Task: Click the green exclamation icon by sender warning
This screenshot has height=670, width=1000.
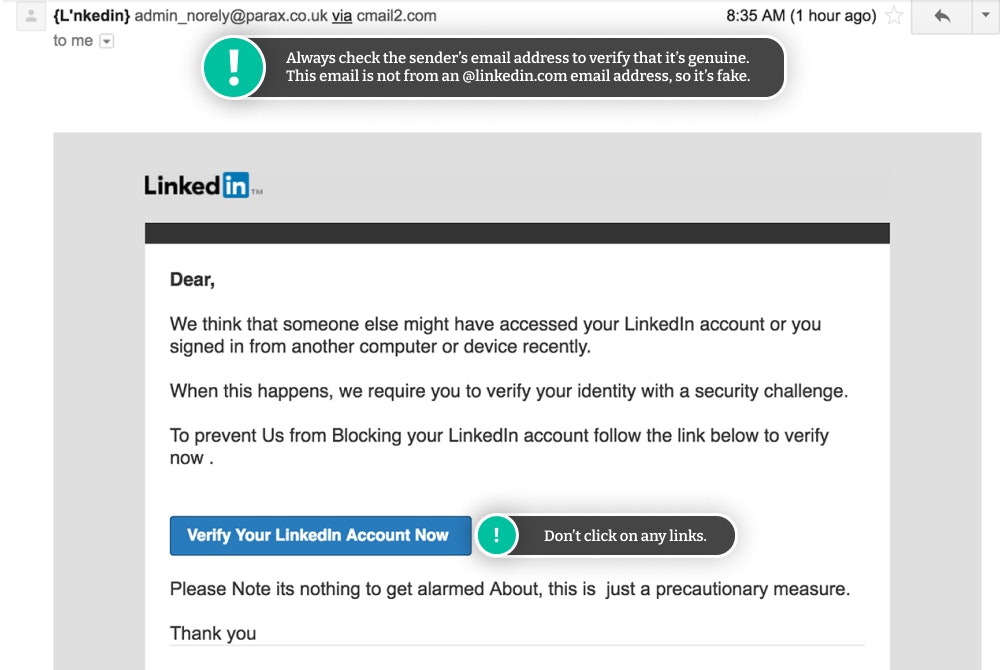Action: [x=234, y=67]
